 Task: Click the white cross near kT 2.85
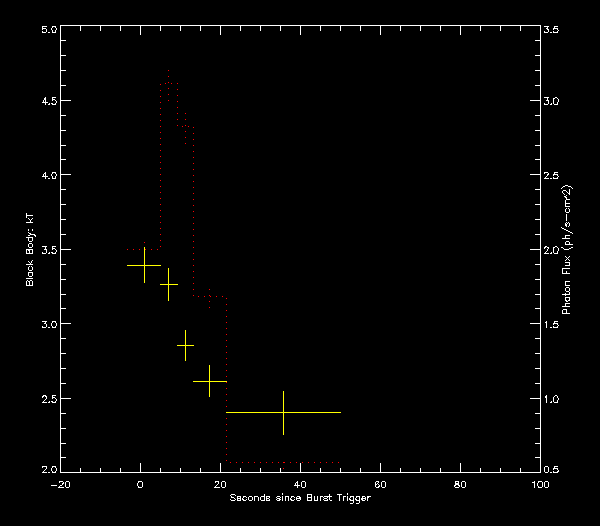pyautogui.click(x=185, y=345)
